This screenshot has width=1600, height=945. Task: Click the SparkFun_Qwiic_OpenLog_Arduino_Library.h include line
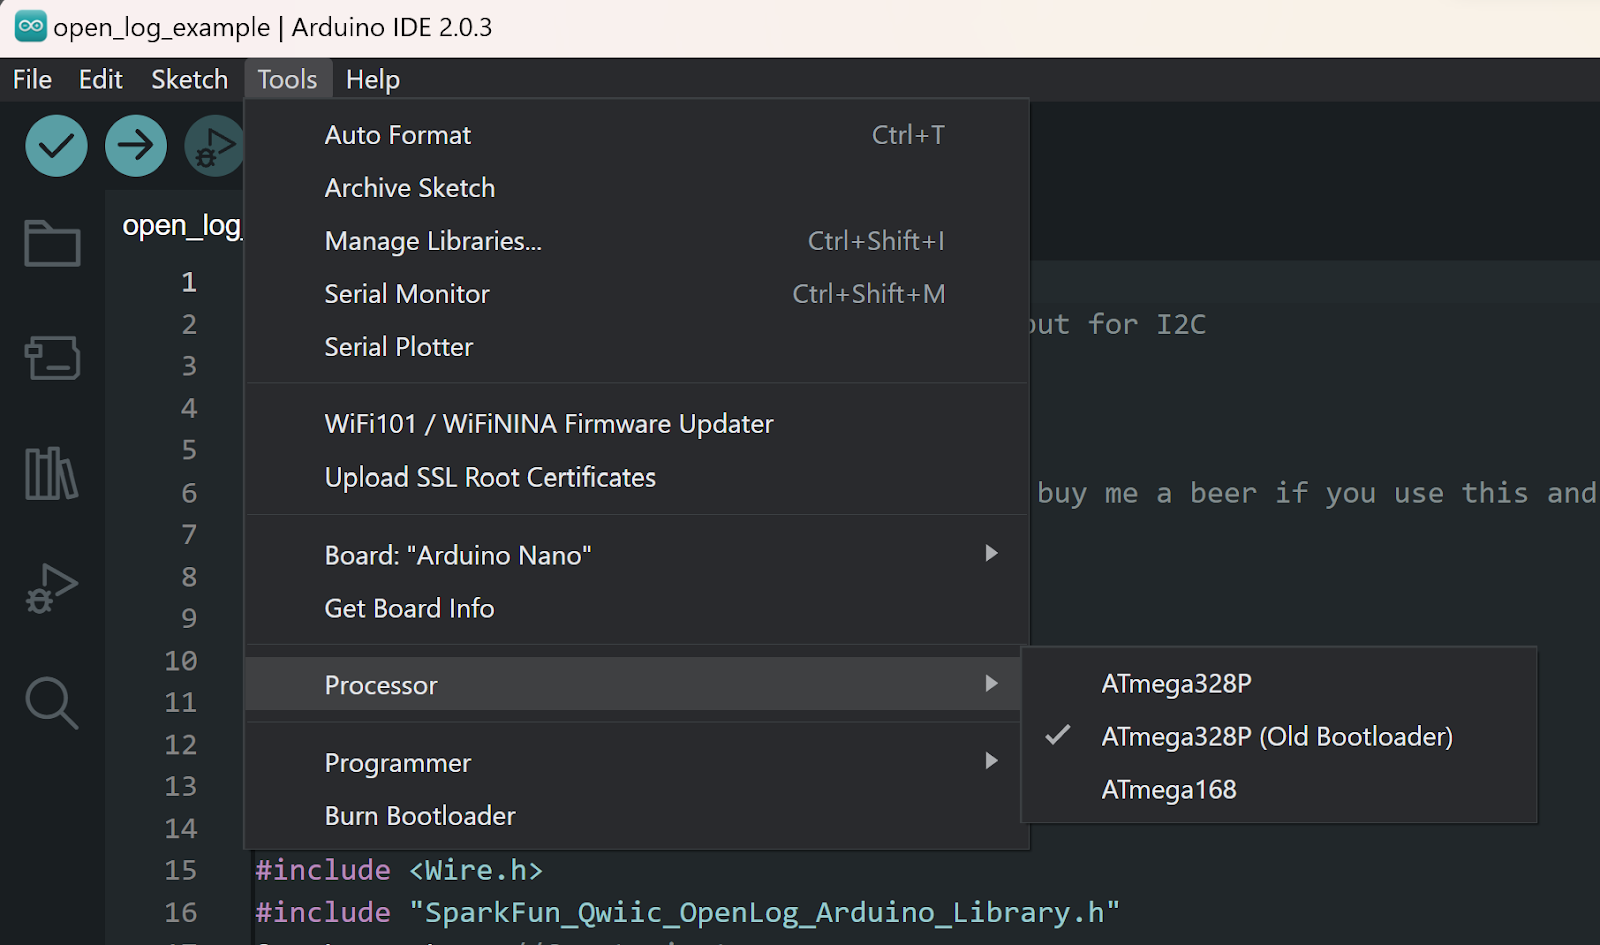click(688, 912)
